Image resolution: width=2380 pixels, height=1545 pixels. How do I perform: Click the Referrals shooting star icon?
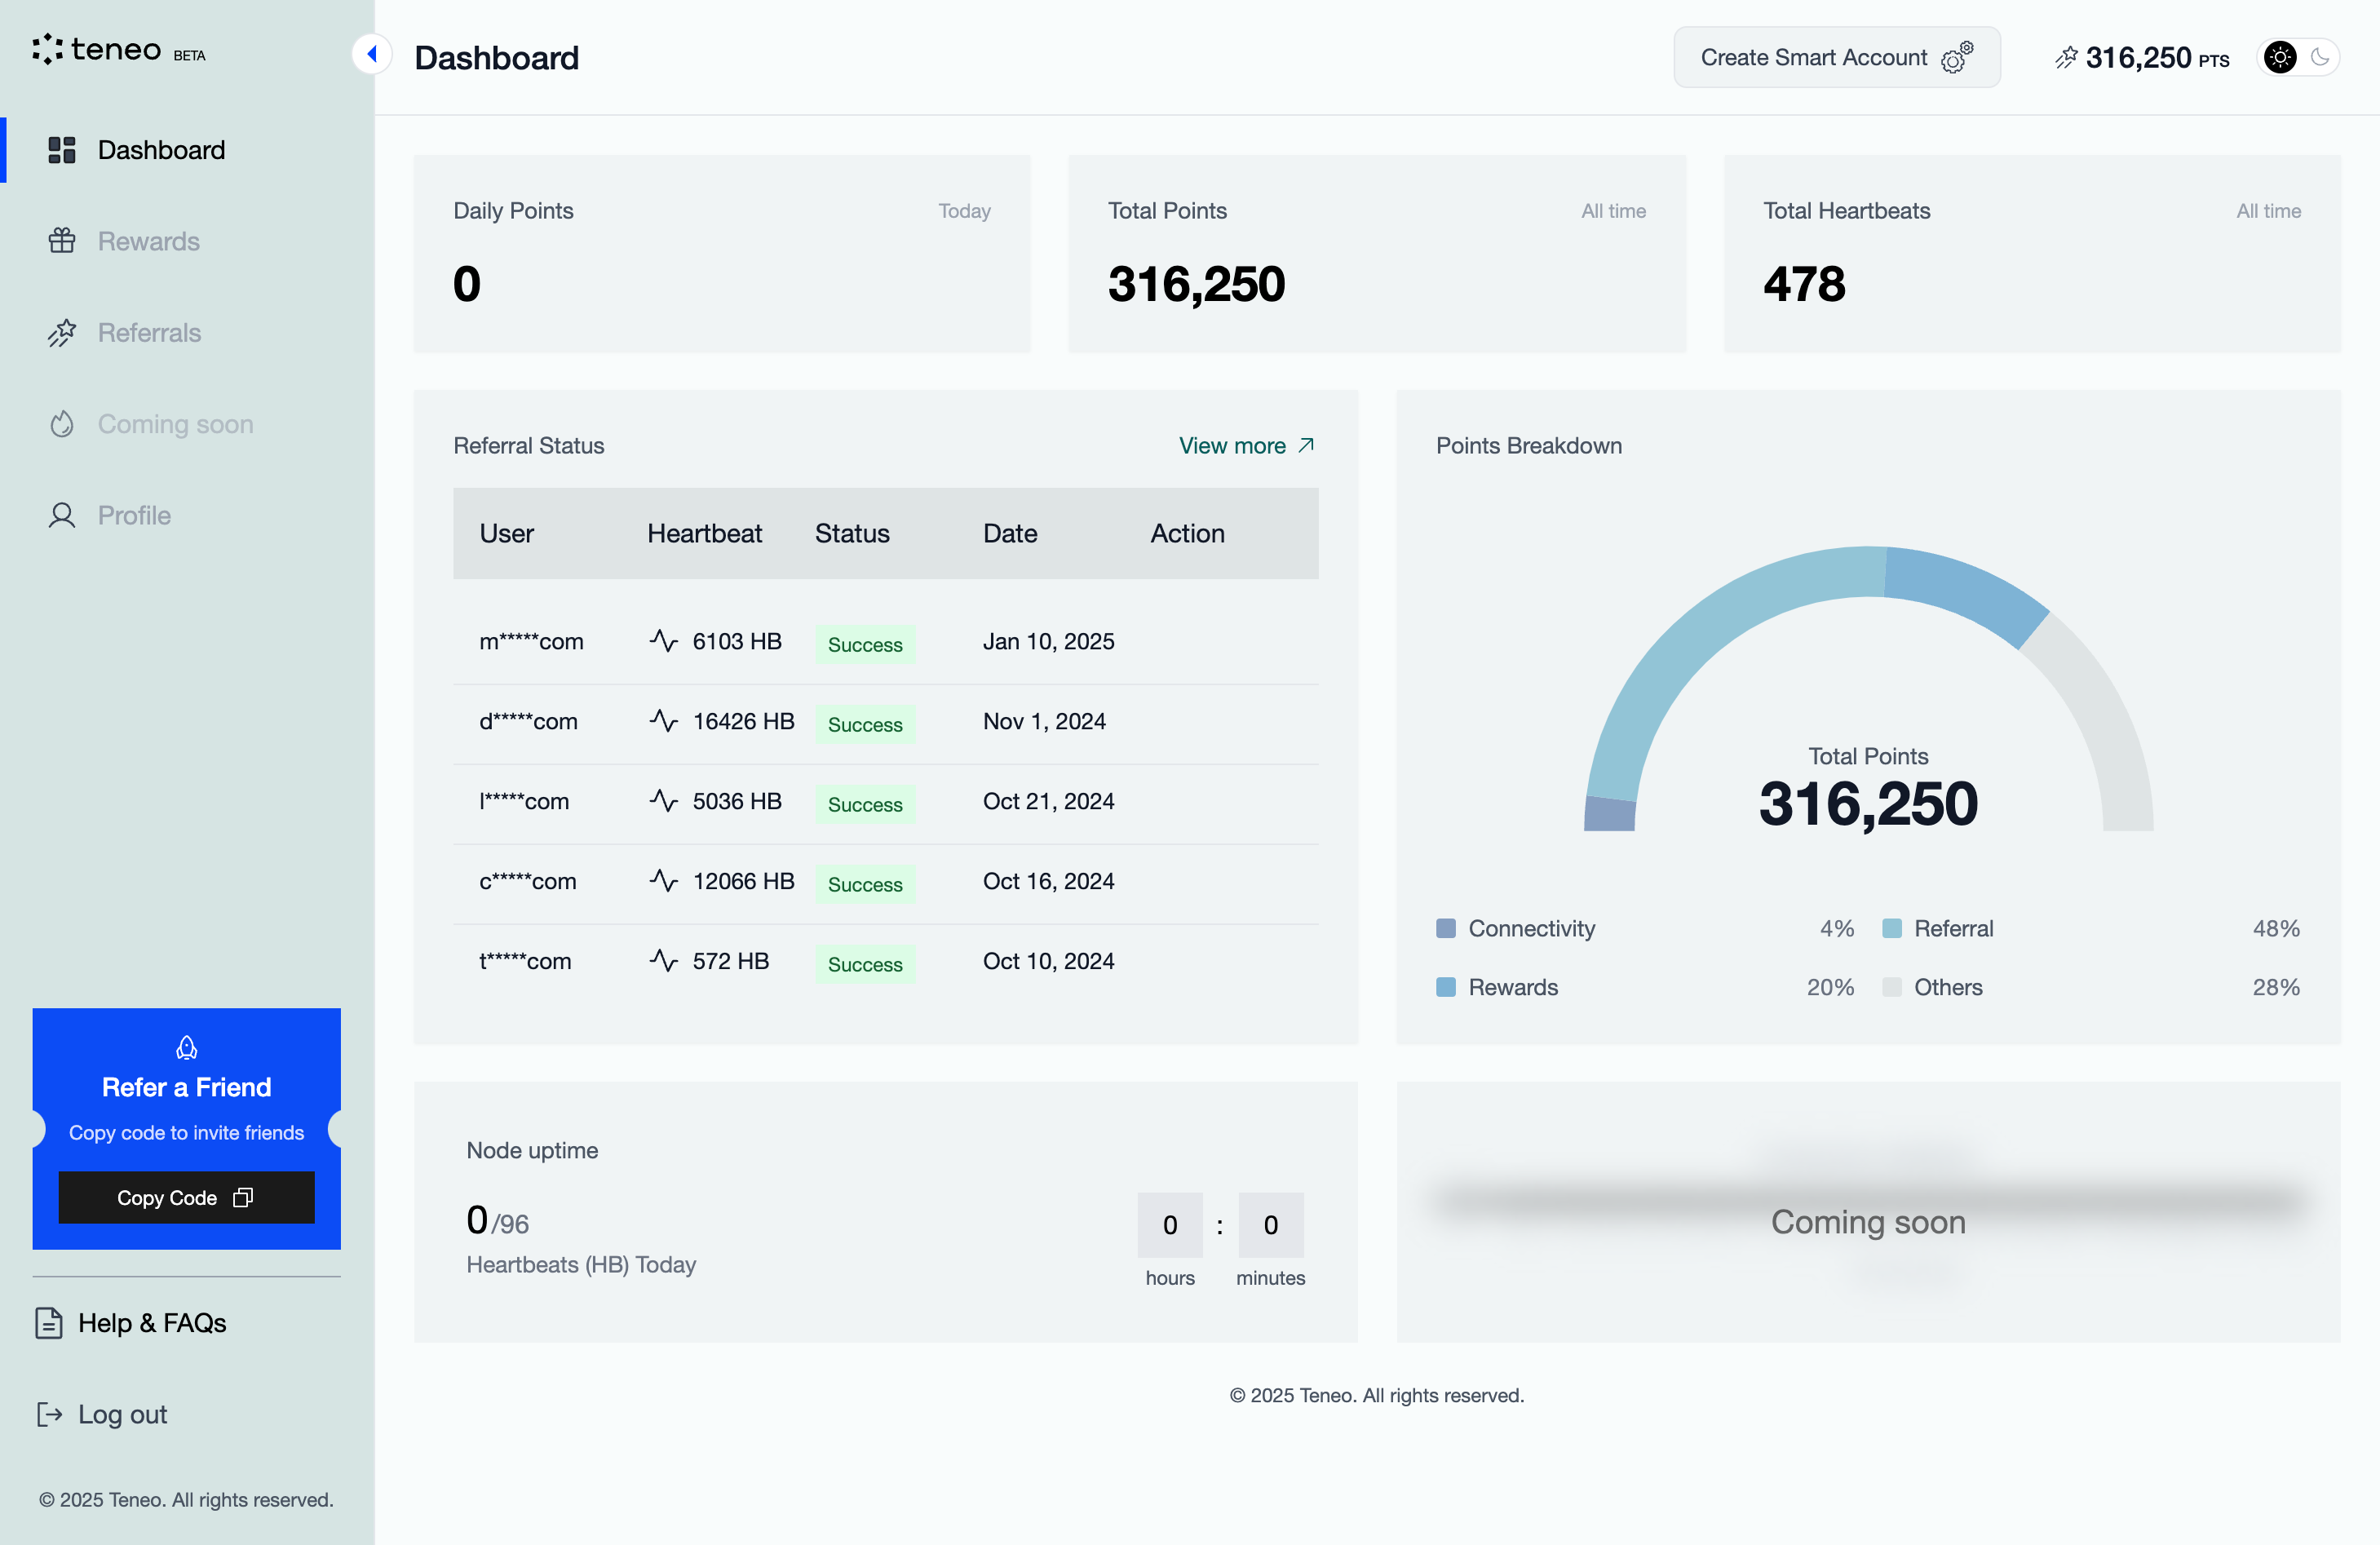(62, 333)
